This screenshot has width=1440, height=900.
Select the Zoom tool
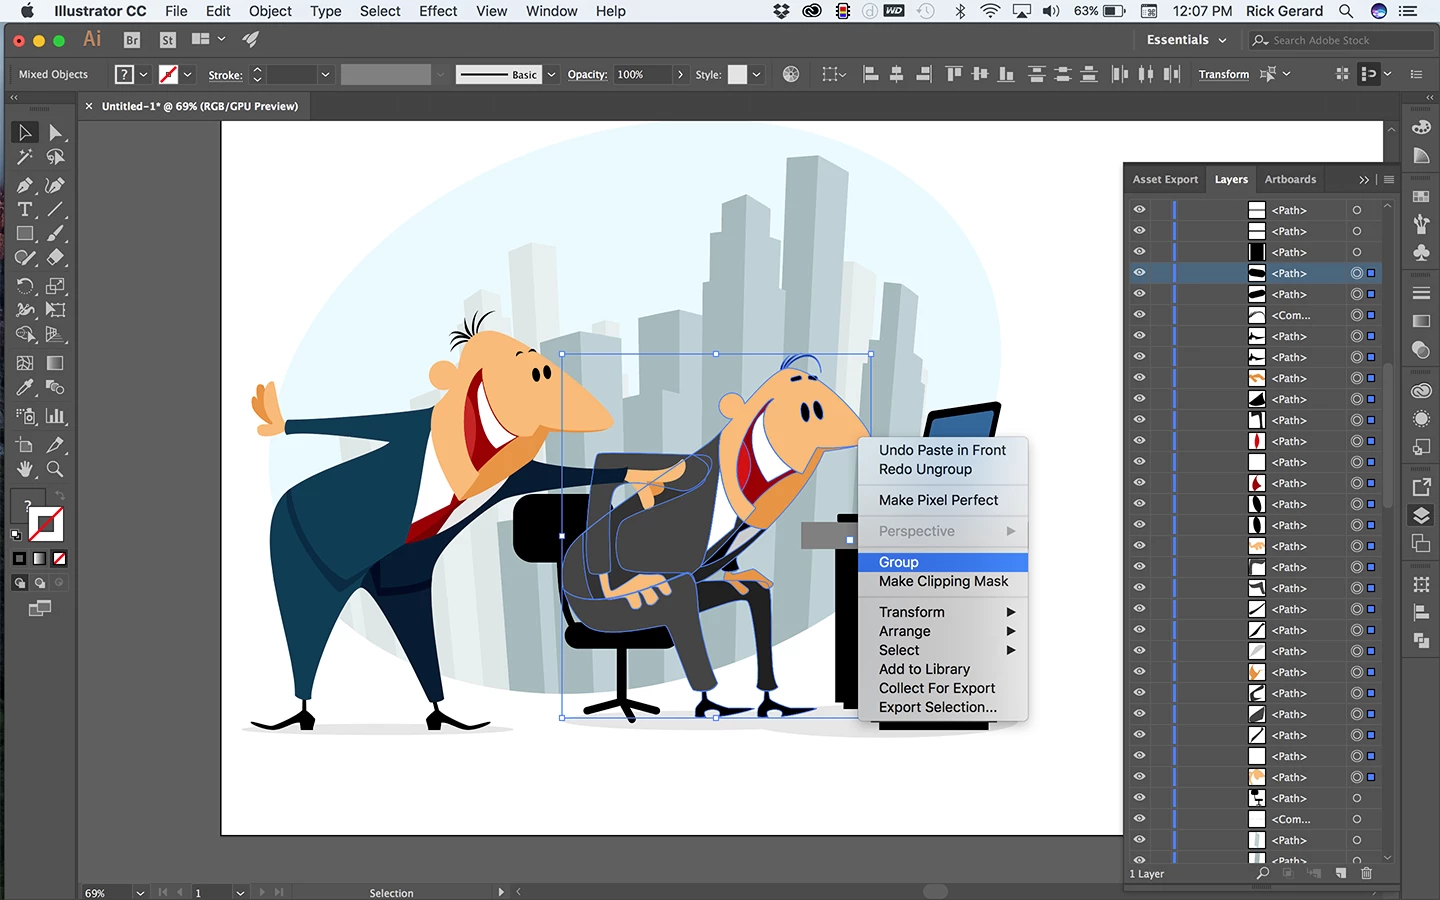pos(56,469)
